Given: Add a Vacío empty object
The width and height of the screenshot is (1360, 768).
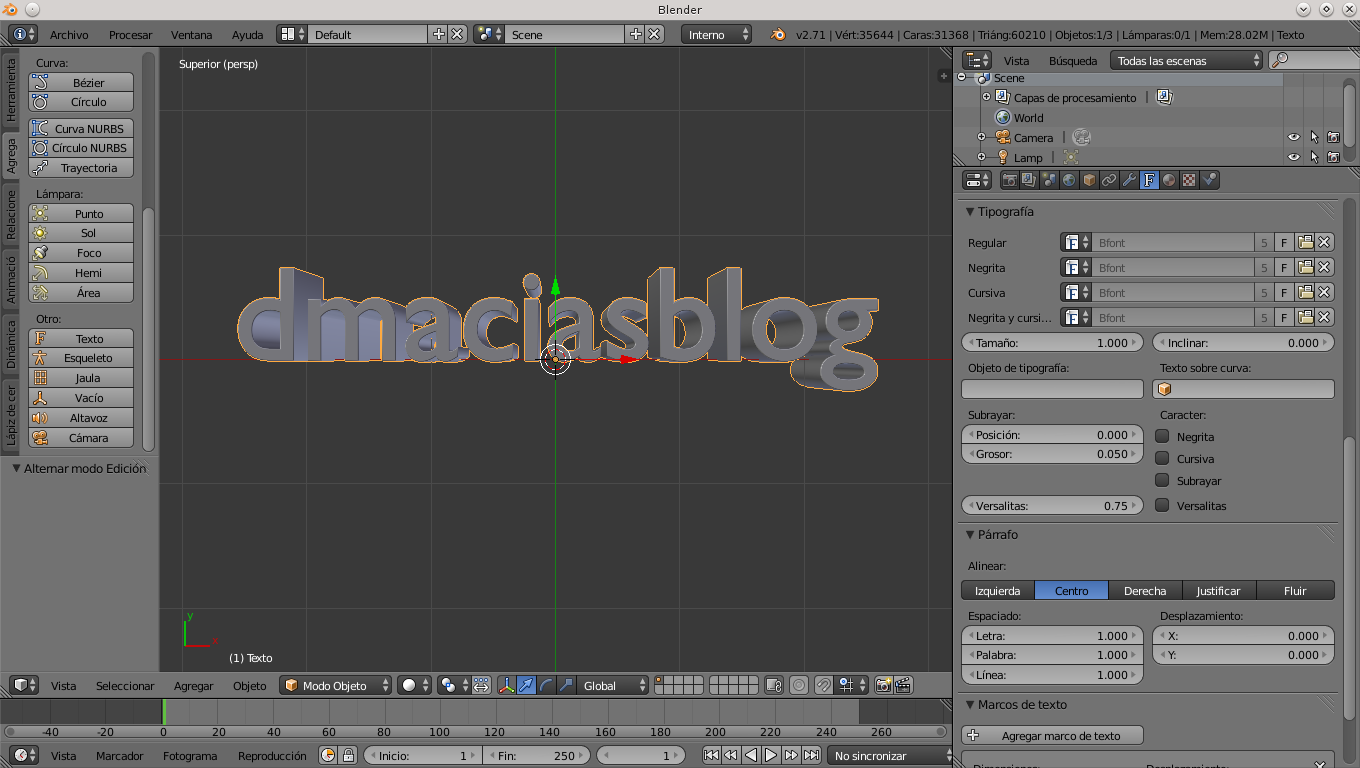Looking at the screenshot, I should coord(81,398).
